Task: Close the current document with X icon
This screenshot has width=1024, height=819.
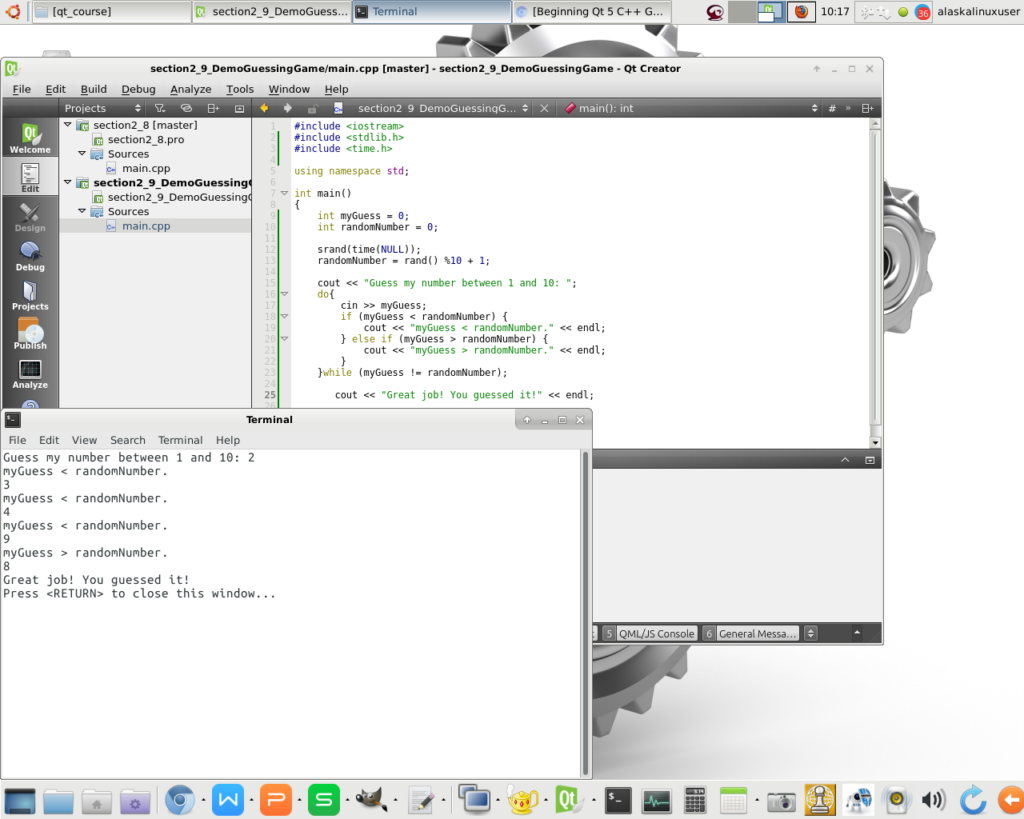Action: [544, 108]
